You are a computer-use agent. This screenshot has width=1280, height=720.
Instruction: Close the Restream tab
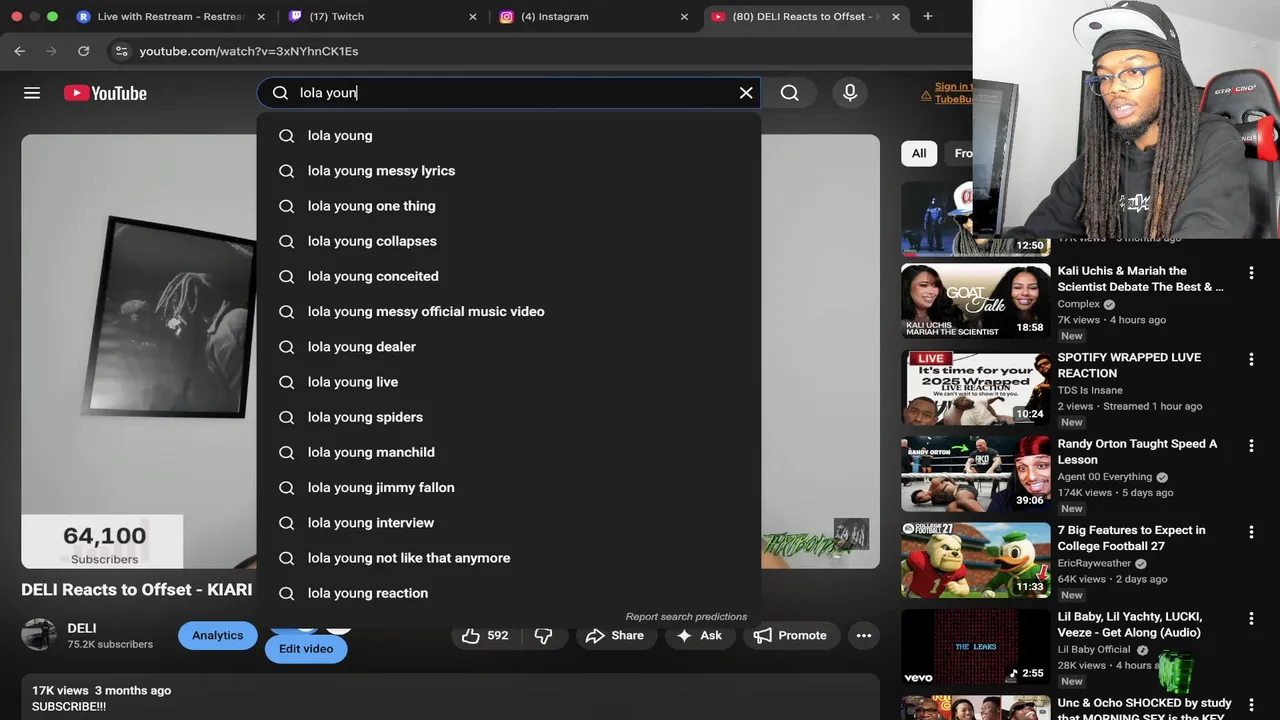point(261,16)
